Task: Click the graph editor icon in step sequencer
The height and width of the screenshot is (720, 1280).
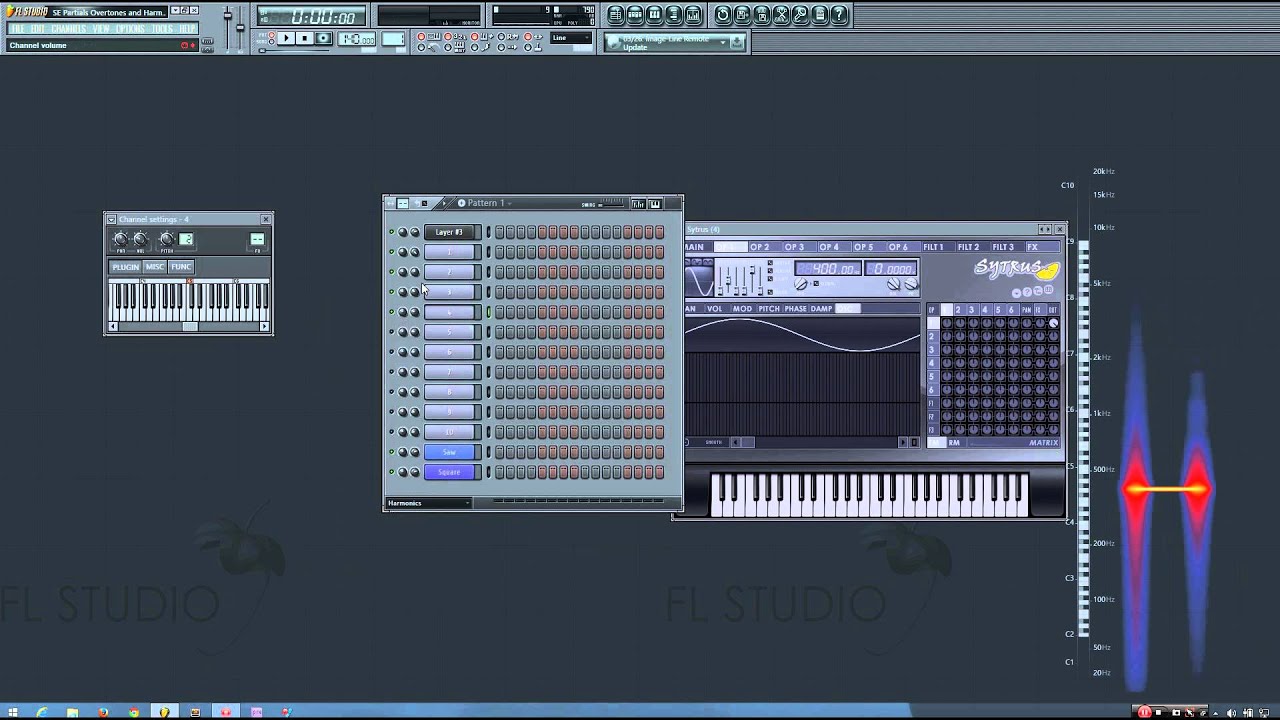Action: (x=638, y=204)
